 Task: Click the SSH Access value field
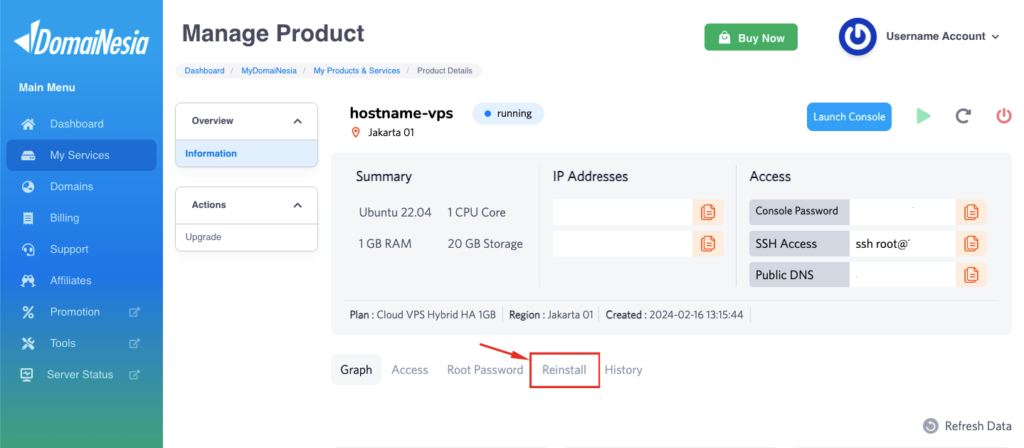click(x=903, y=244)
